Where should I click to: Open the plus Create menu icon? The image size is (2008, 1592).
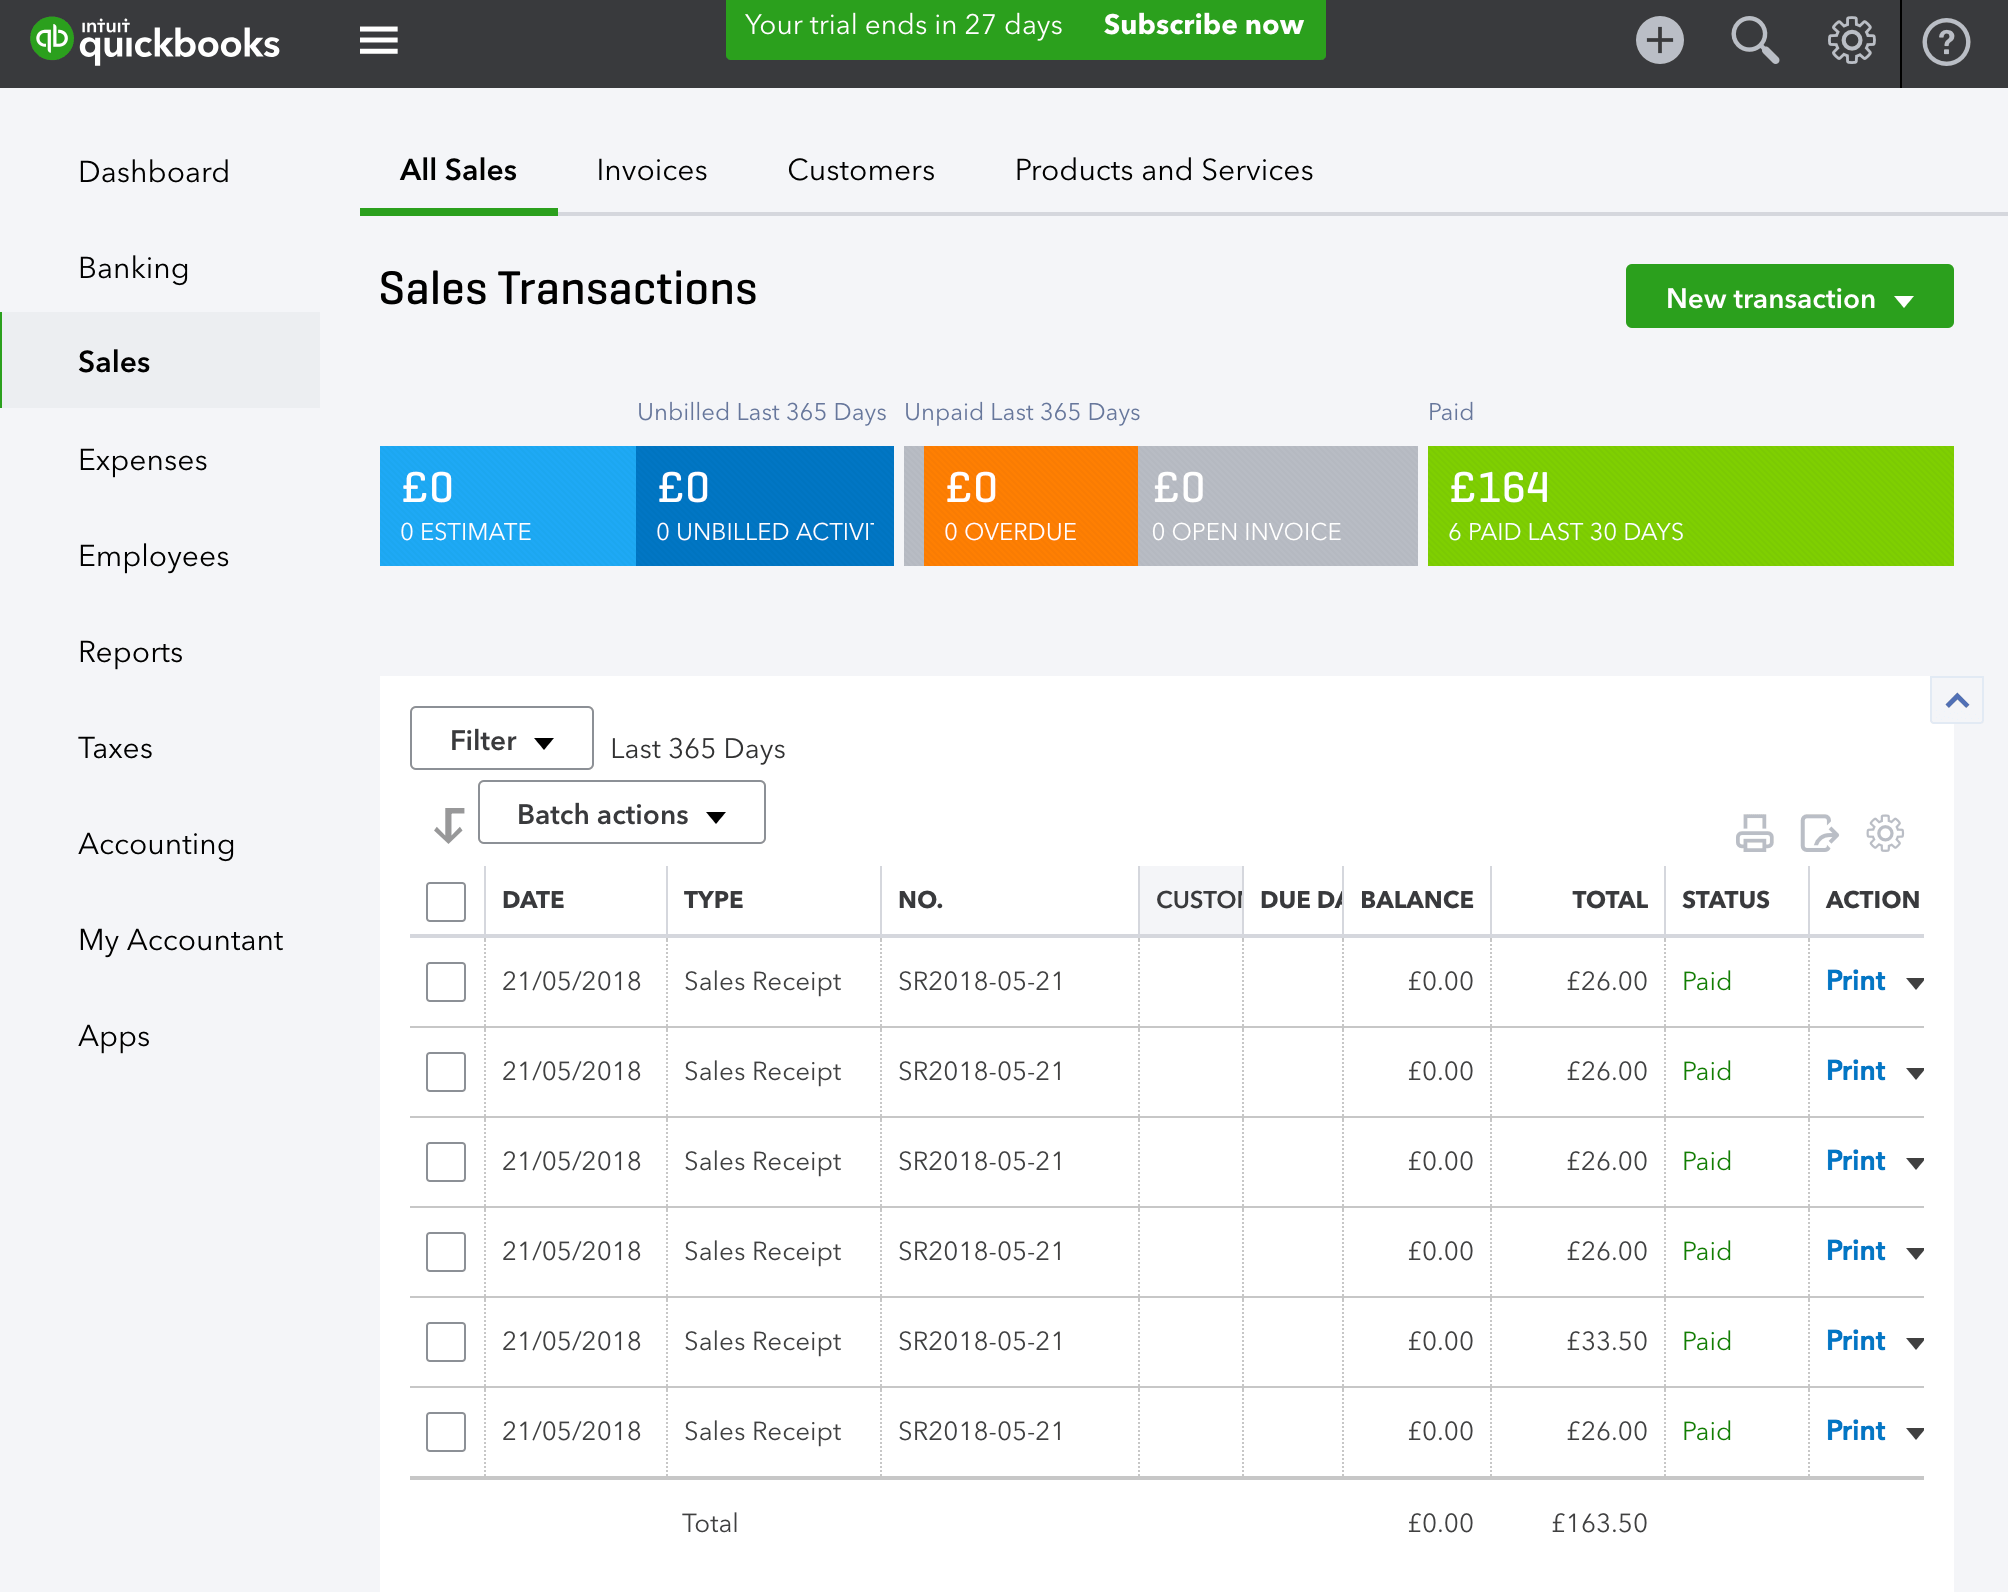point(1659,41)
